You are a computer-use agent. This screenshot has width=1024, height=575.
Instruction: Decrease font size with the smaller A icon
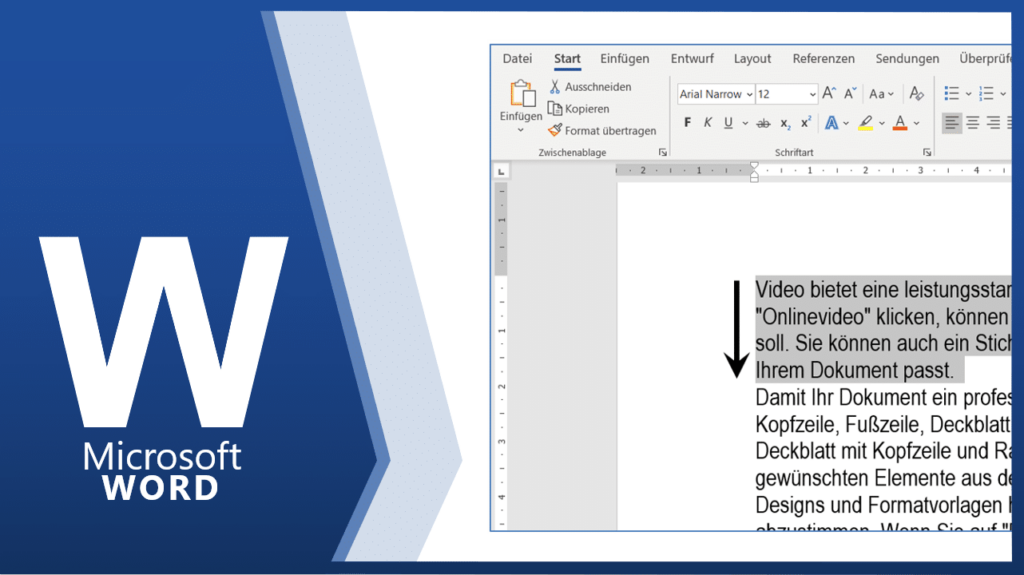pyautogui.click(x=850, y=94)
